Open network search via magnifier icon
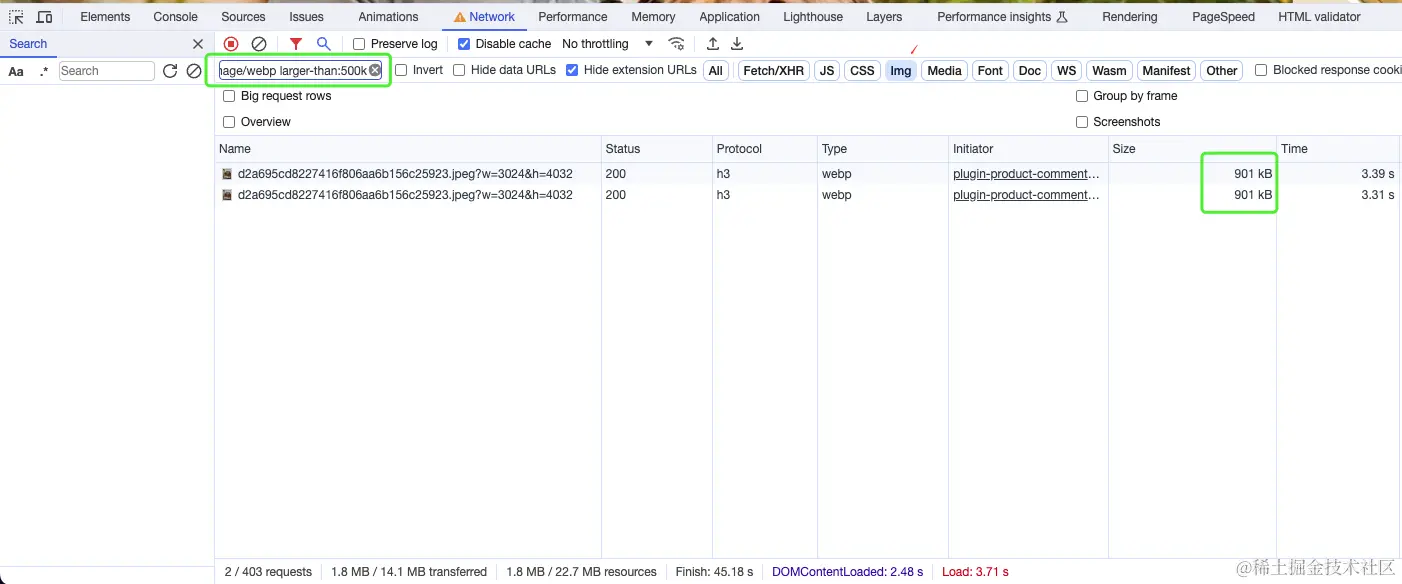Image resolution: width=1402 pixels, height=584 pixels. pos(323,44)
